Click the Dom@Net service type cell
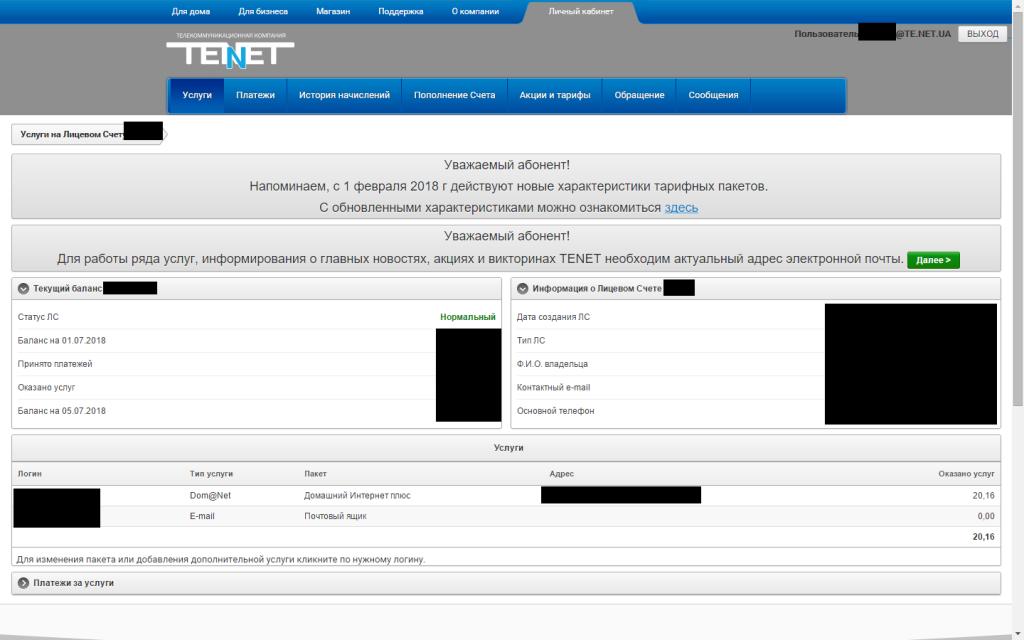Viewport: 1024px width, 640px height. [x=210, y=496]
